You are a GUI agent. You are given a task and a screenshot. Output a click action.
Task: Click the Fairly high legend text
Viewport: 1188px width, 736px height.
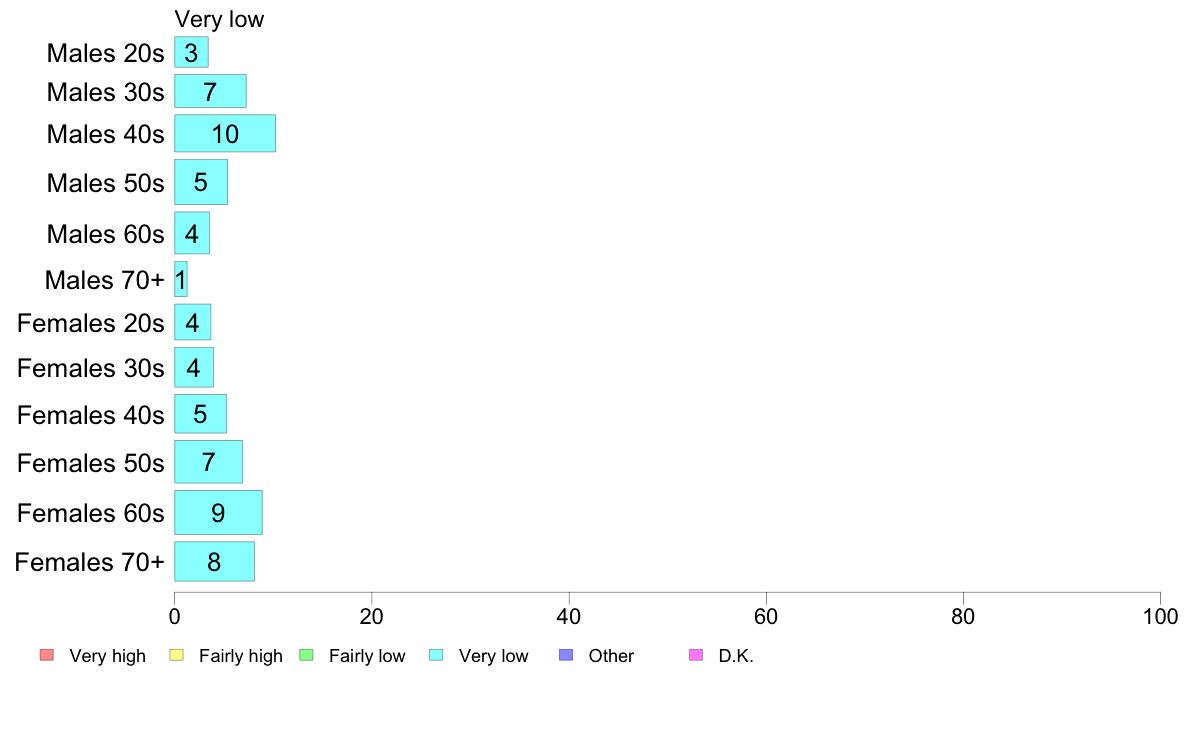coord(240,656)
